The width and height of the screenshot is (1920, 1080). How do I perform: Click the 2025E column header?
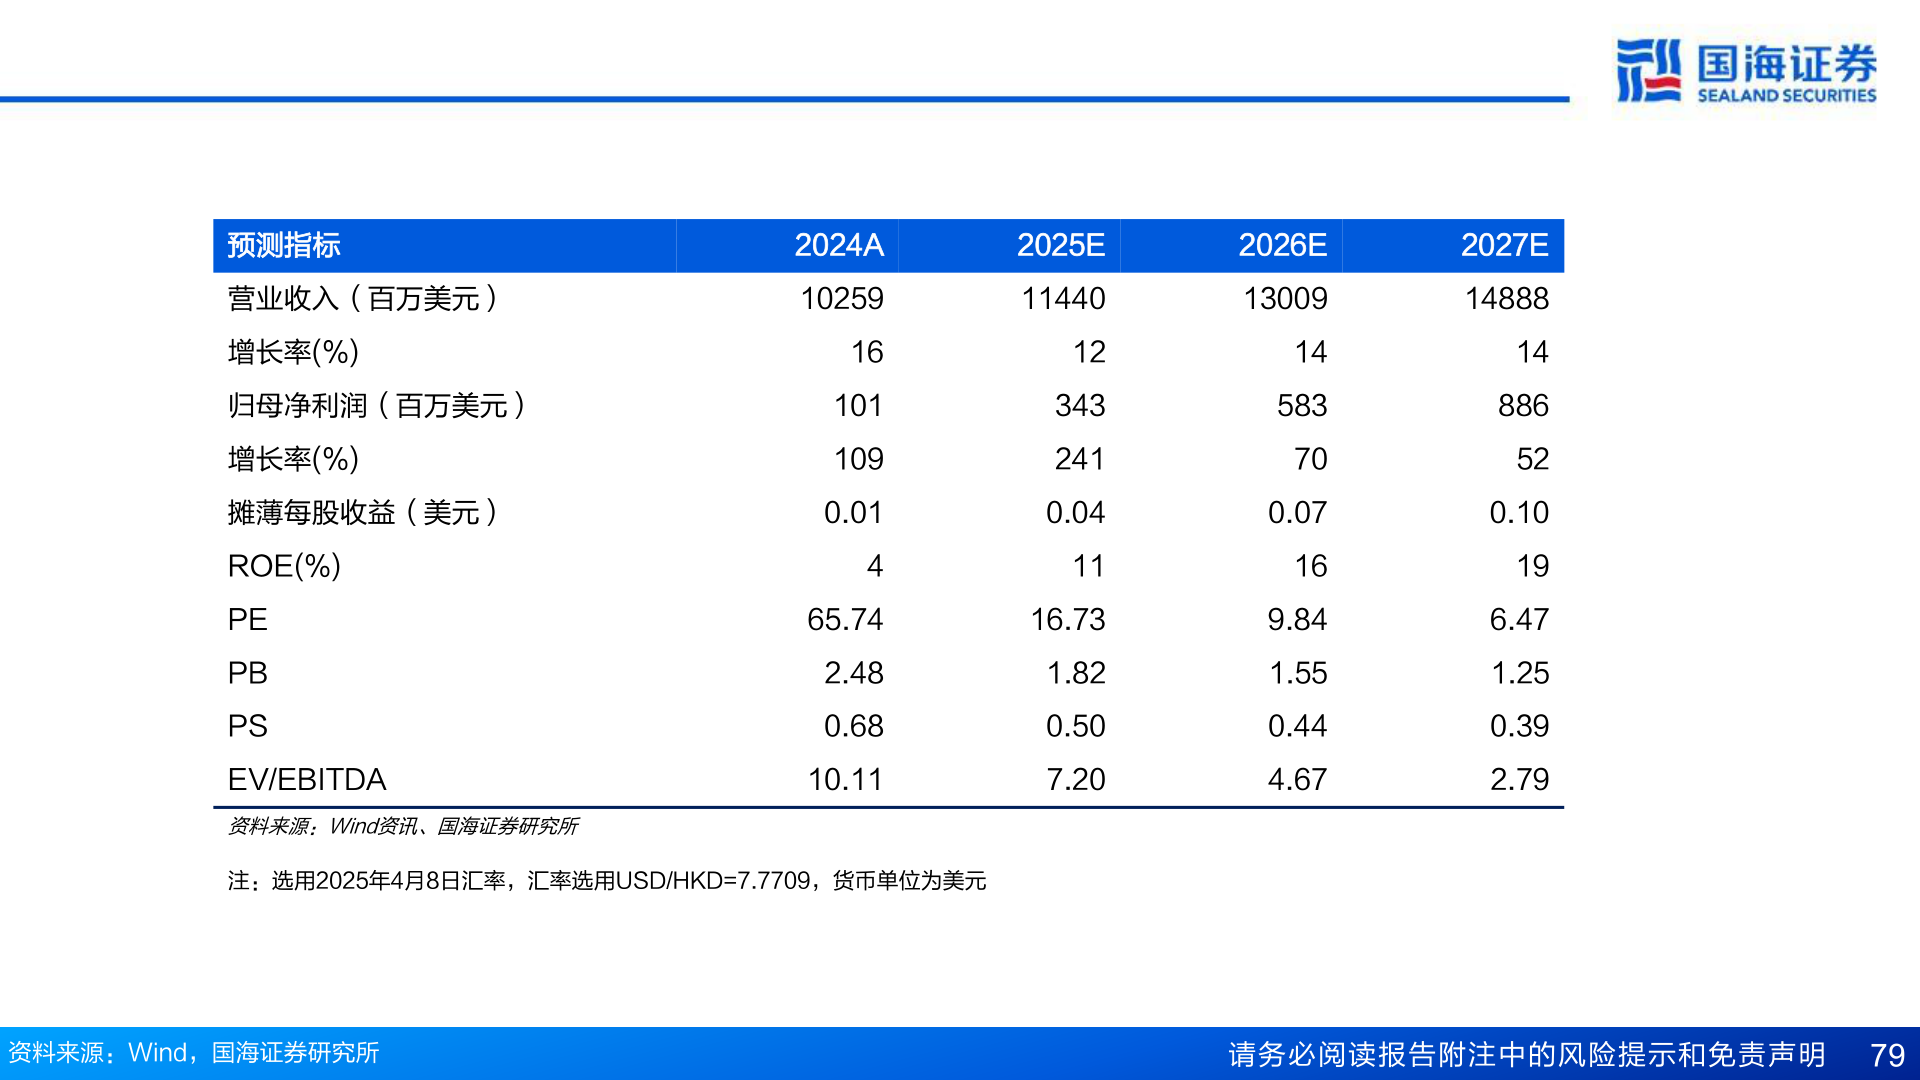[x=1060, y=245]
